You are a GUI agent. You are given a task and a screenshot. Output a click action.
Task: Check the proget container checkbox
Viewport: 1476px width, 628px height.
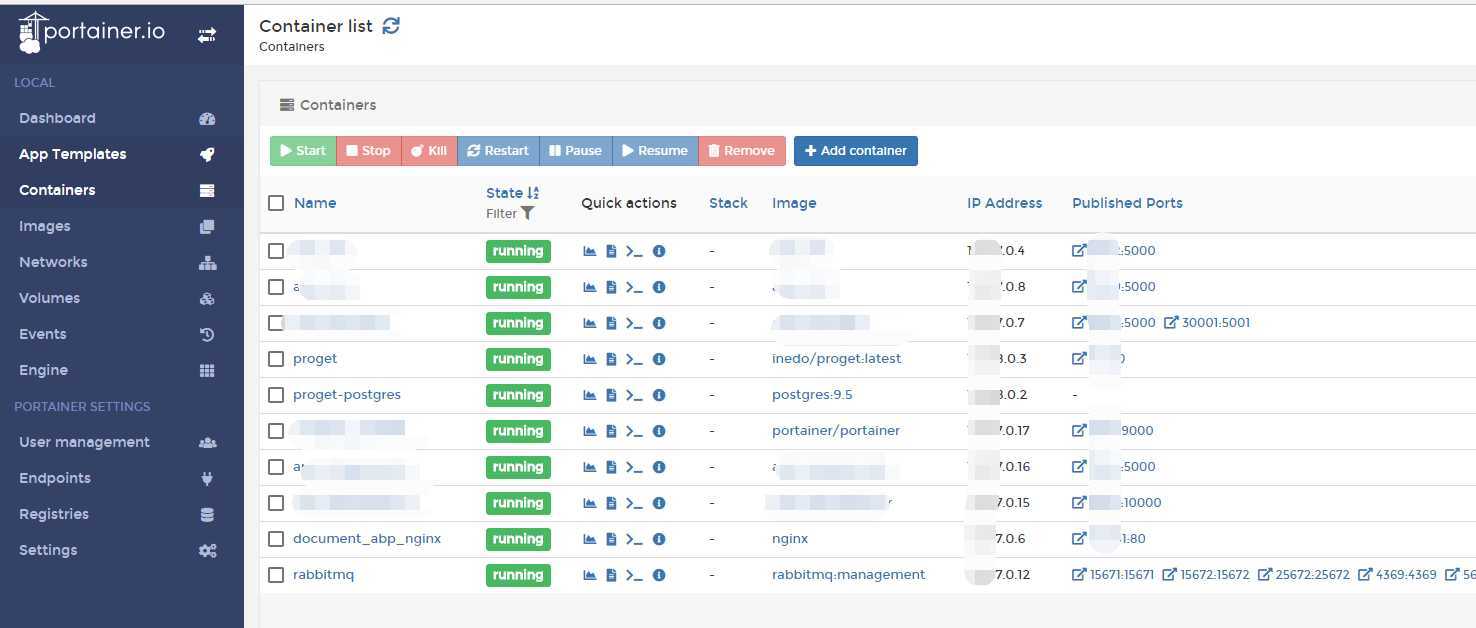pos(276,359)
